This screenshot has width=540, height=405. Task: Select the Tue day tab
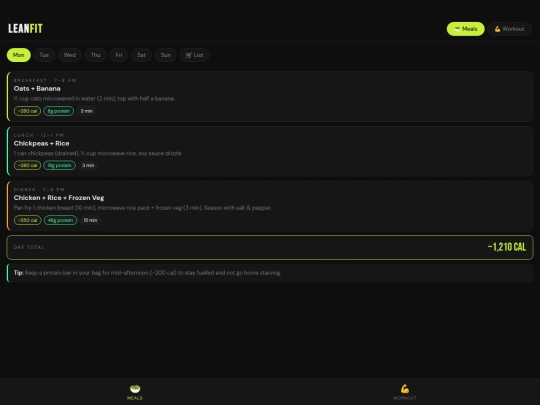click(x=44, y=55)
